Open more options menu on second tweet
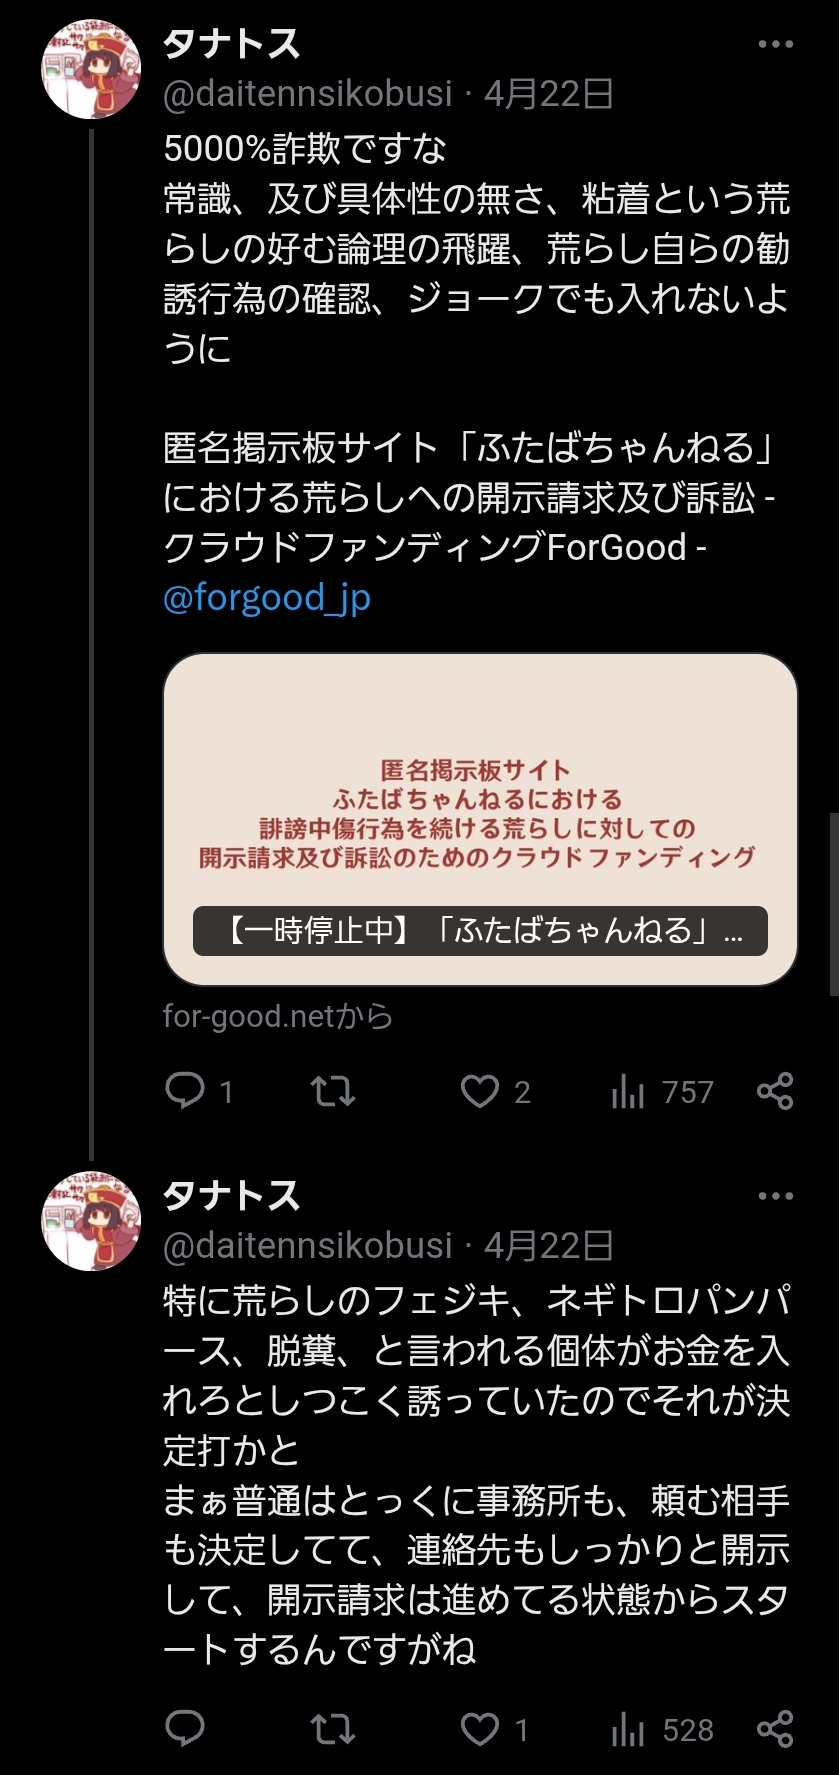Image resolution: width=839 pixels, height=1775 pixels. (775, 1196)
